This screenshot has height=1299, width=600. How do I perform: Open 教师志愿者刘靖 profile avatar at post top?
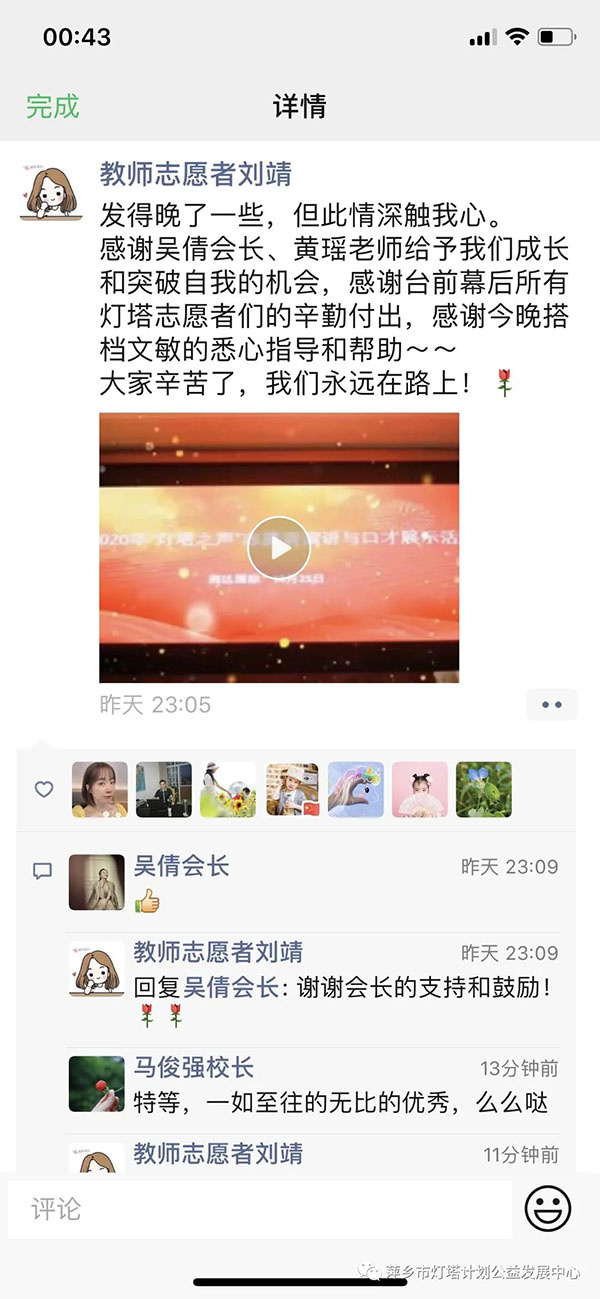click(x=52, y=190)
